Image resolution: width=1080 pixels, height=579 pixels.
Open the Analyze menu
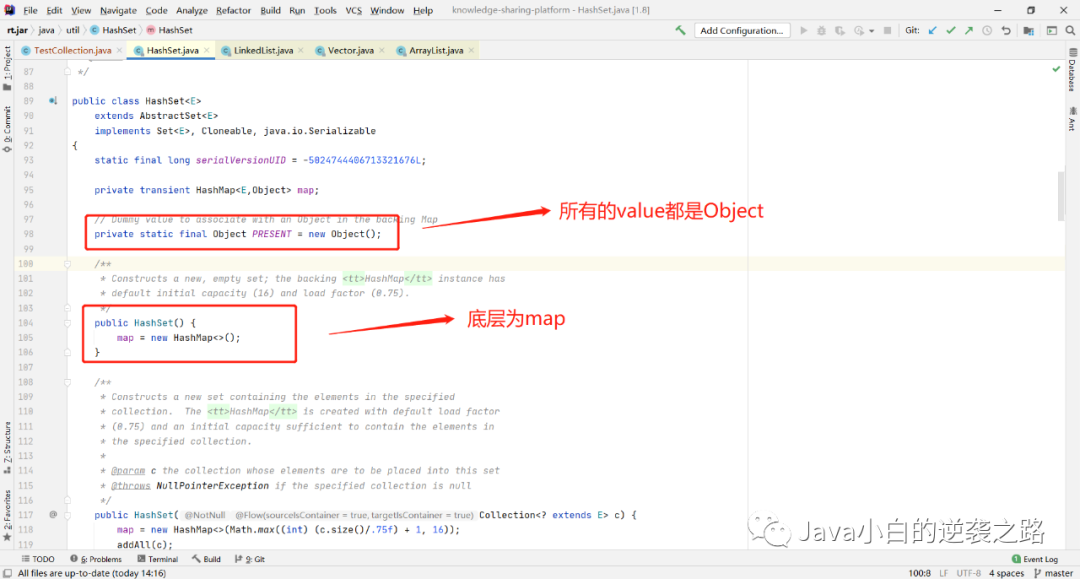point(191,10)
